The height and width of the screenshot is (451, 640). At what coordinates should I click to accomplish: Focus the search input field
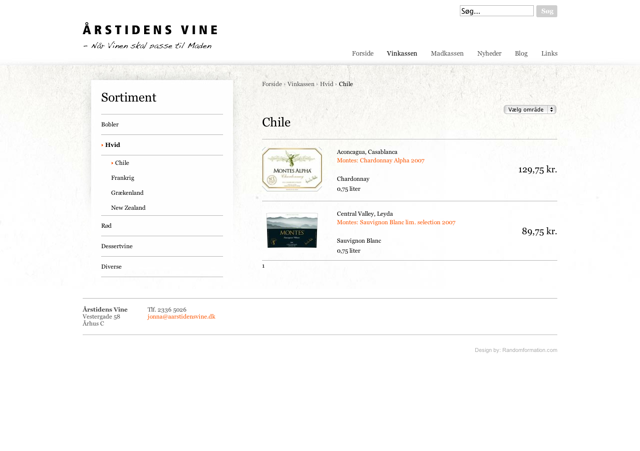496,11
